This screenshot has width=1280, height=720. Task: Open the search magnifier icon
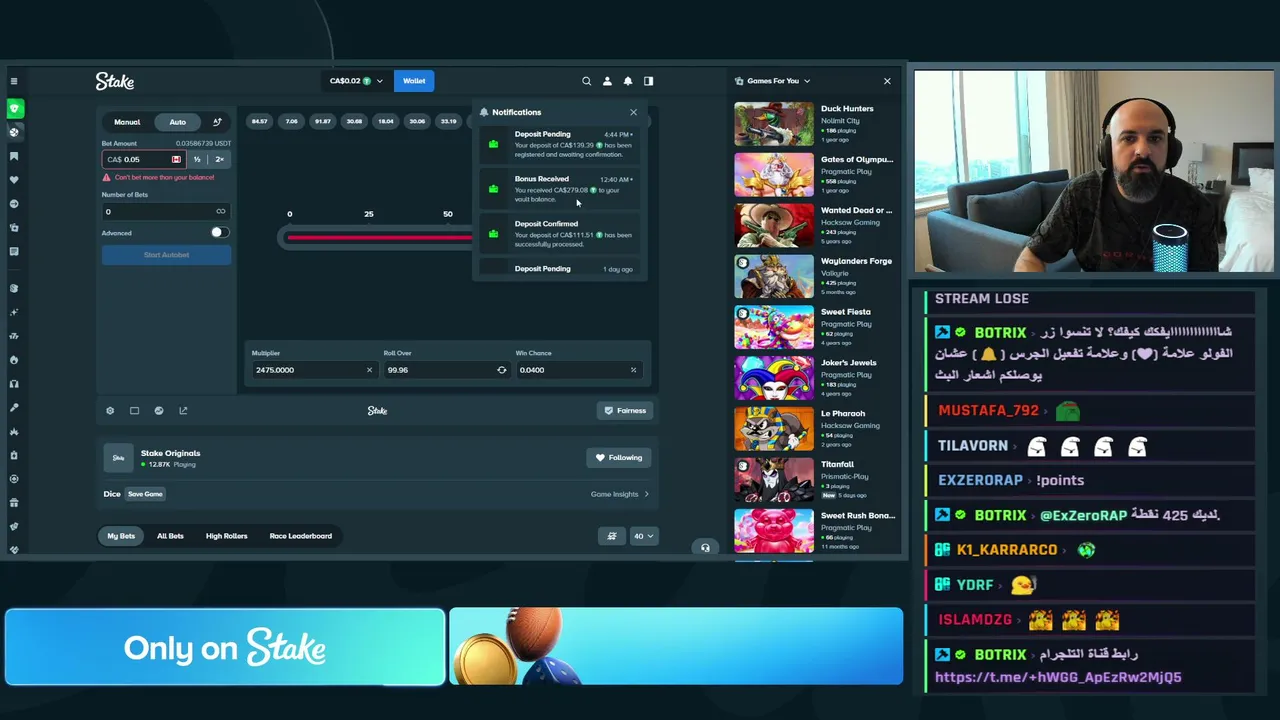(x=587, y=81)
